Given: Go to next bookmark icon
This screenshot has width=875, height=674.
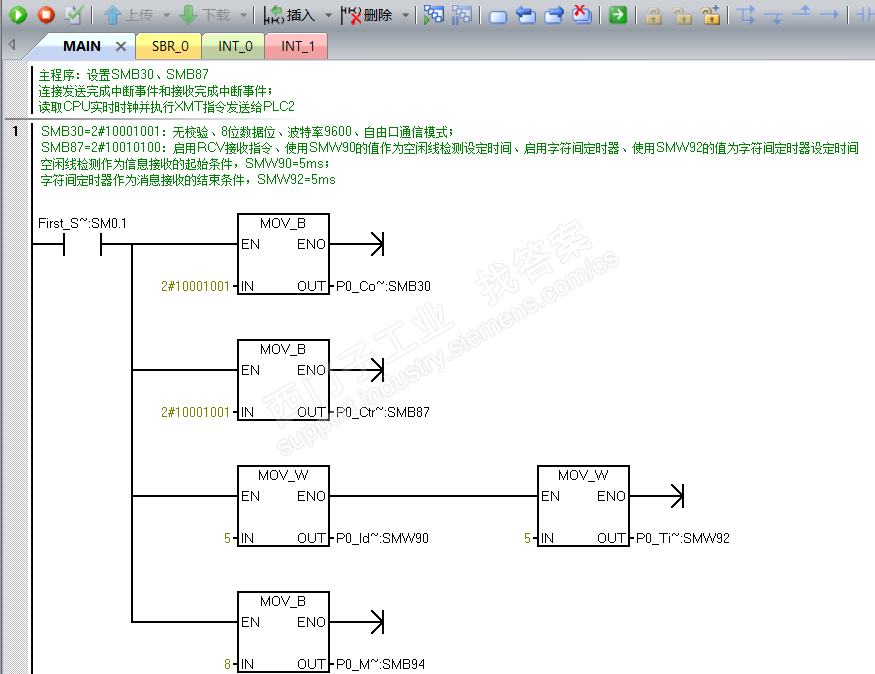Looking at the screenshot, I should pos(554,15).
